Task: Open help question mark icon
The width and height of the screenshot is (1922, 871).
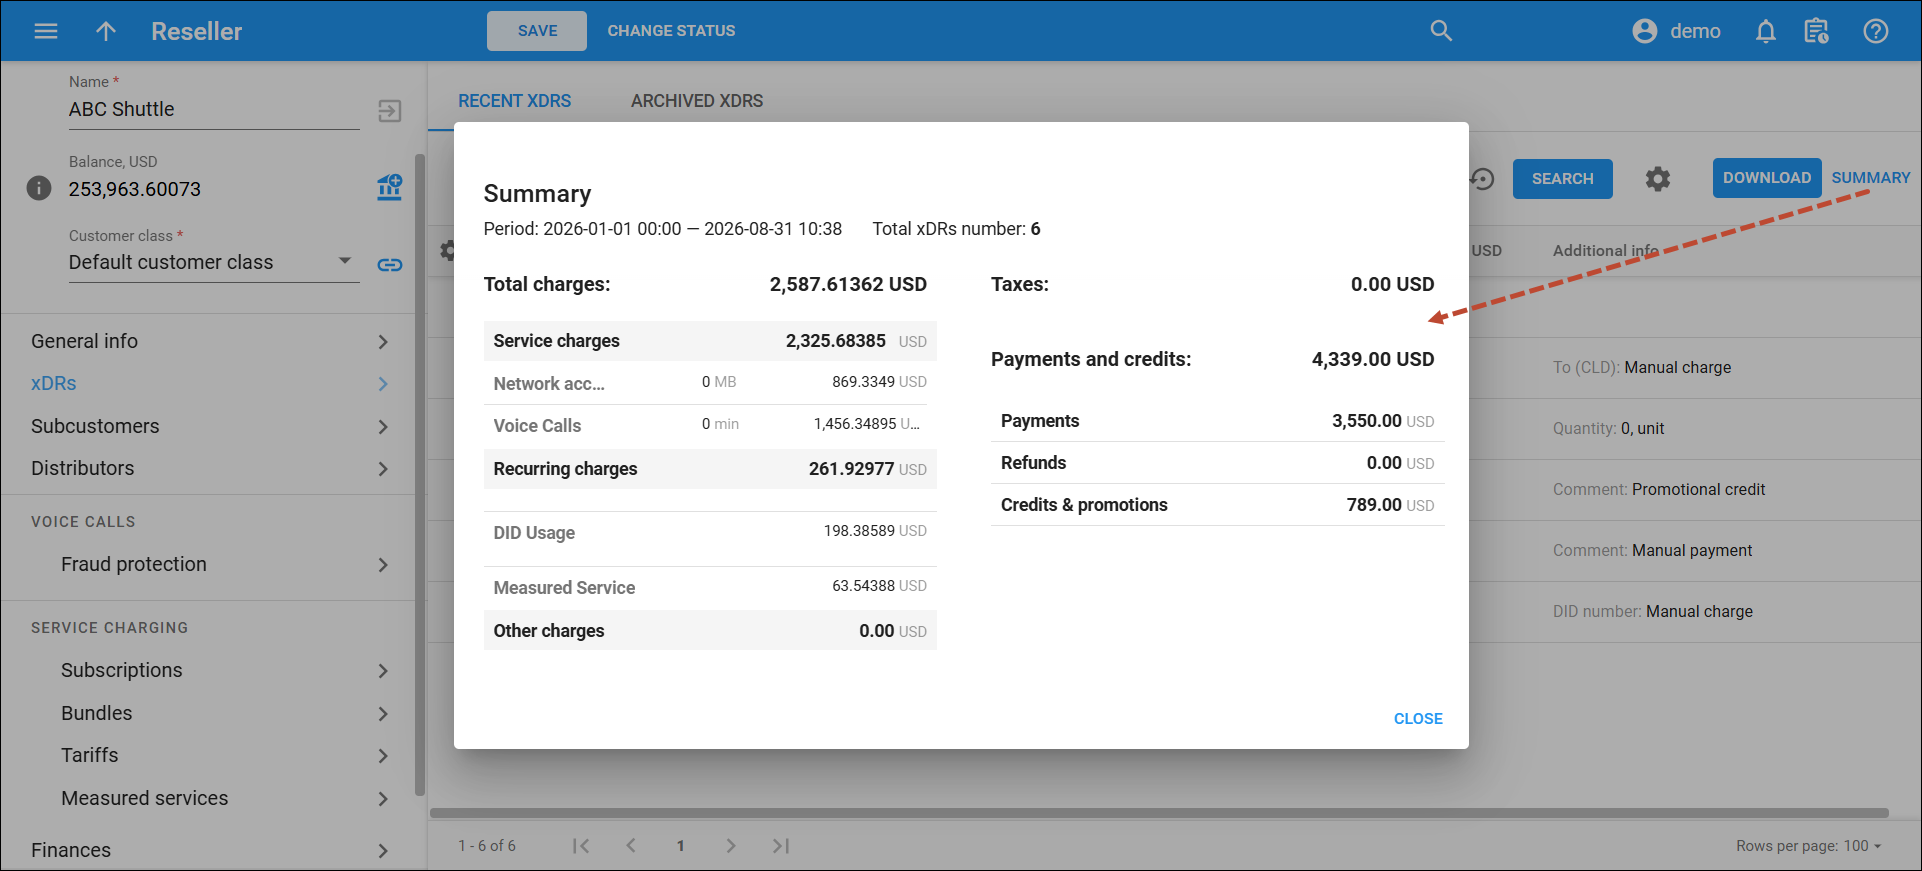Action: (x=1876, y=31)
